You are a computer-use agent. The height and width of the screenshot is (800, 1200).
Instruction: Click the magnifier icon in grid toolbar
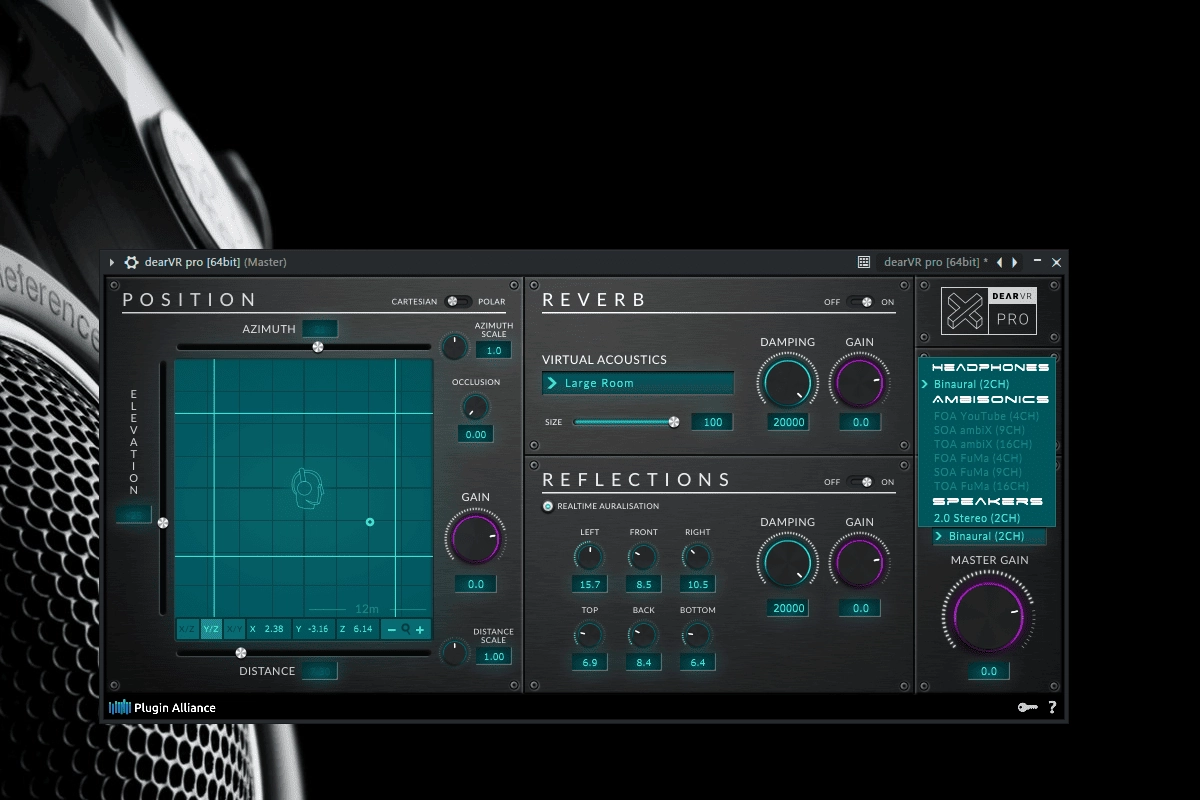406,630
